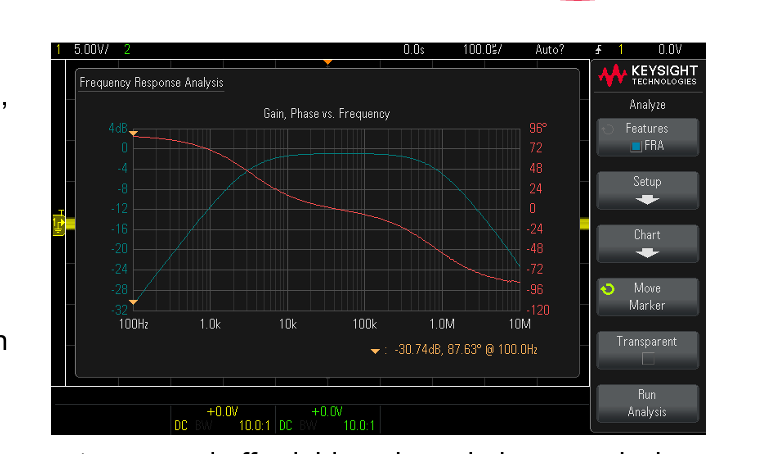Click the trigger rising edge icon
This screenshot has width=759, height=454.
tap(599, 49)
